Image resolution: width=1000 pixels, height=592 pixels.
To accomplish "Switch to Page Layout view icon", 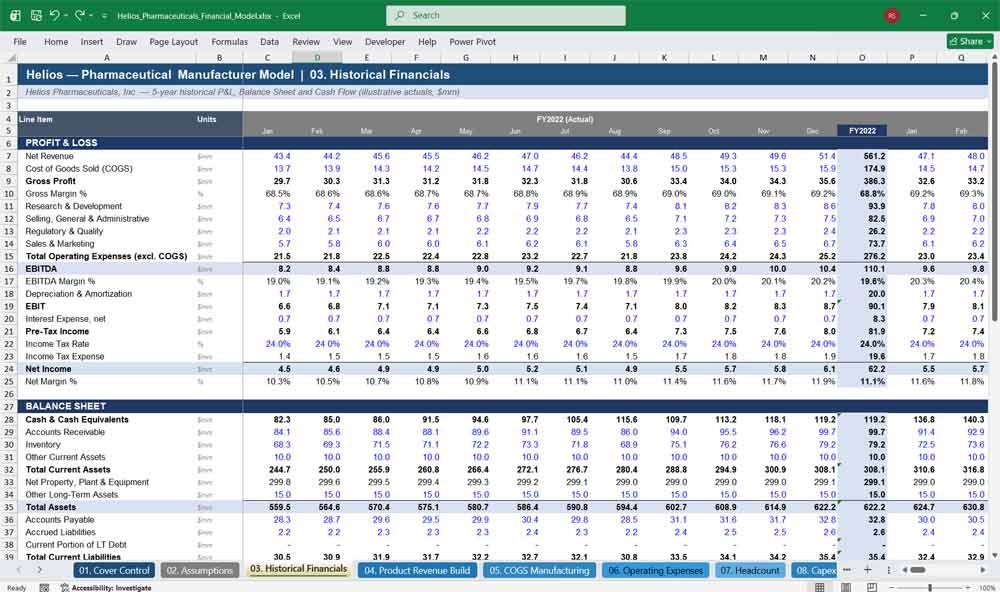I will 846,587.
